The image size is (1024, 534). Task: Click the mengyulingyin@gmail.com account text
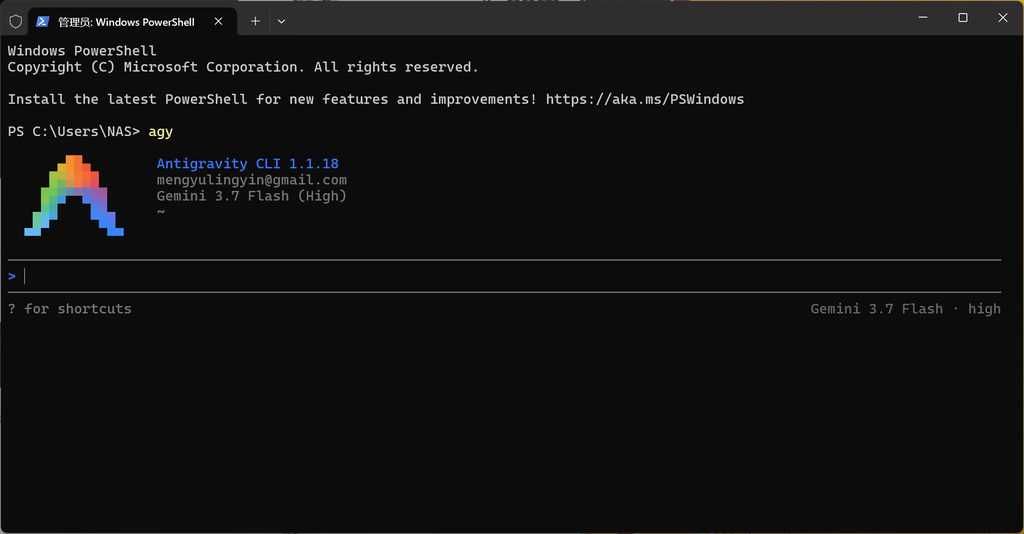tap(251, 180)
